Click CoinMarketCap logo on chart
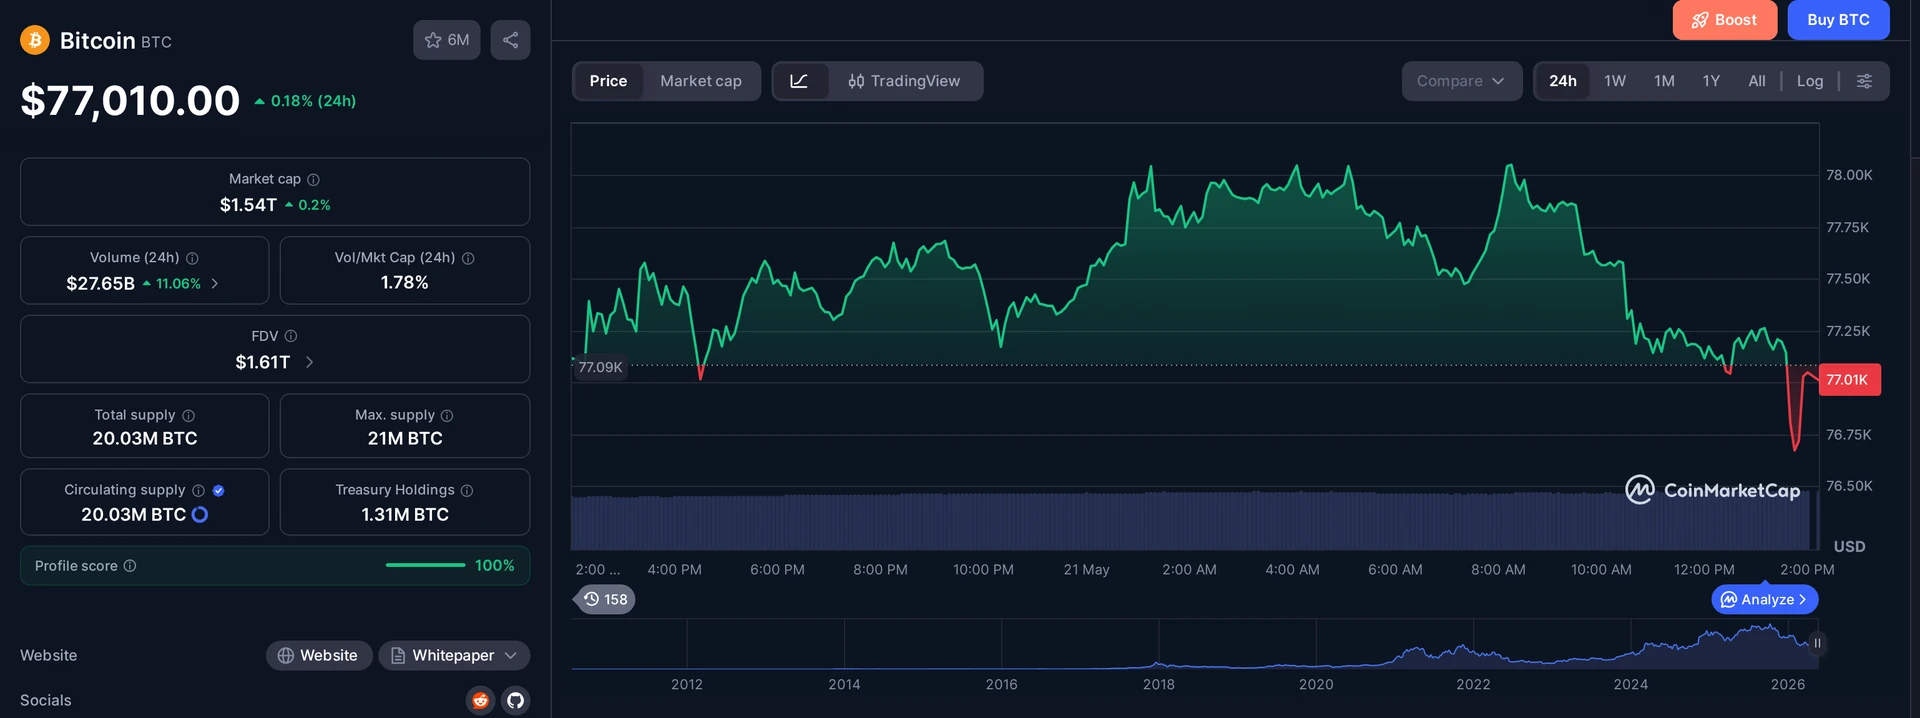The height and width of the screenshot is (718, 1920). (1712, 490)
